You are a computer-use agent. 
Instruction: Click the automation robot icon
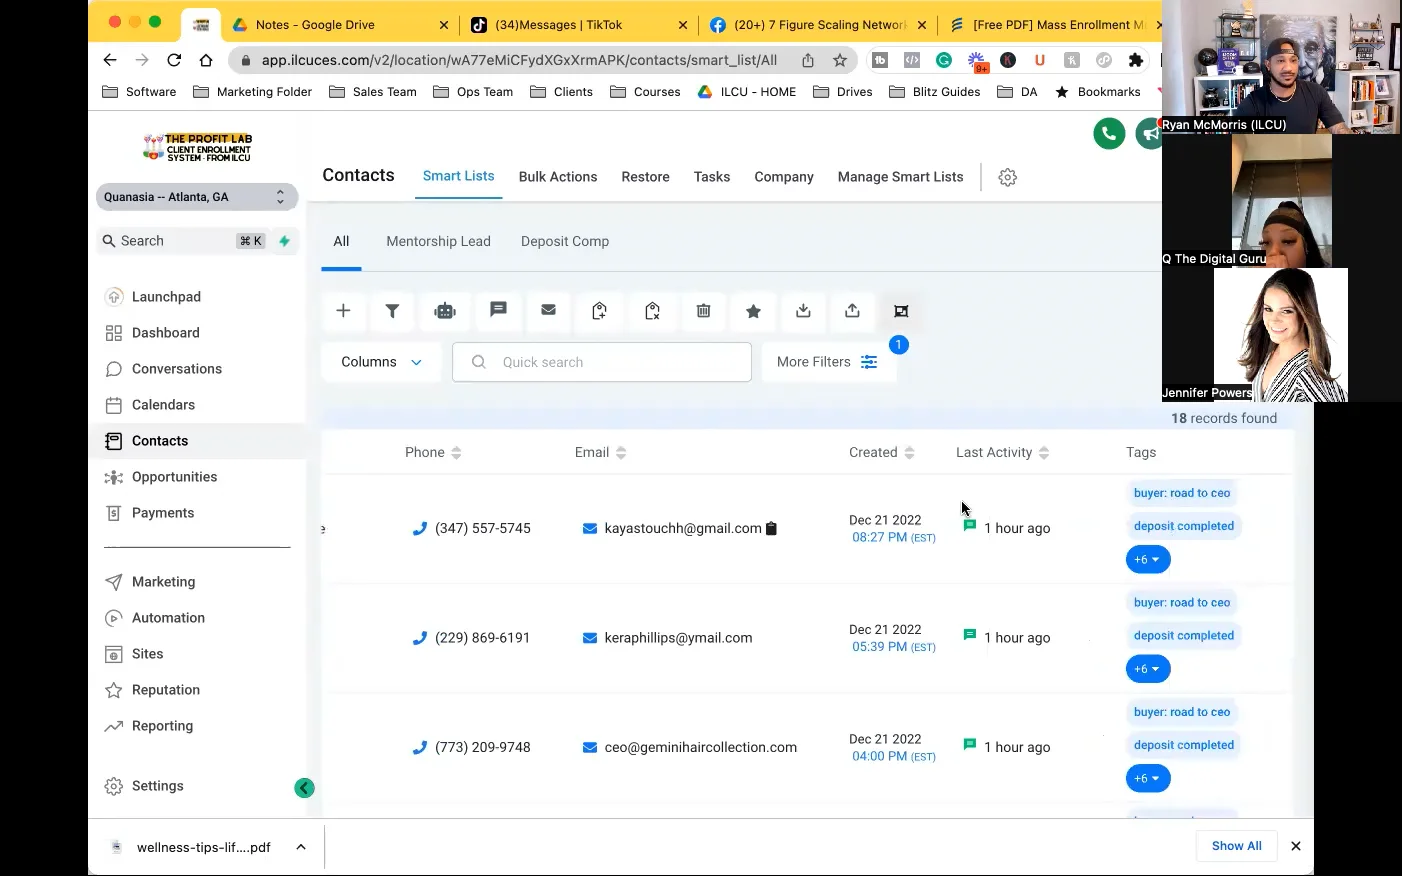click(x=445, y=311)
